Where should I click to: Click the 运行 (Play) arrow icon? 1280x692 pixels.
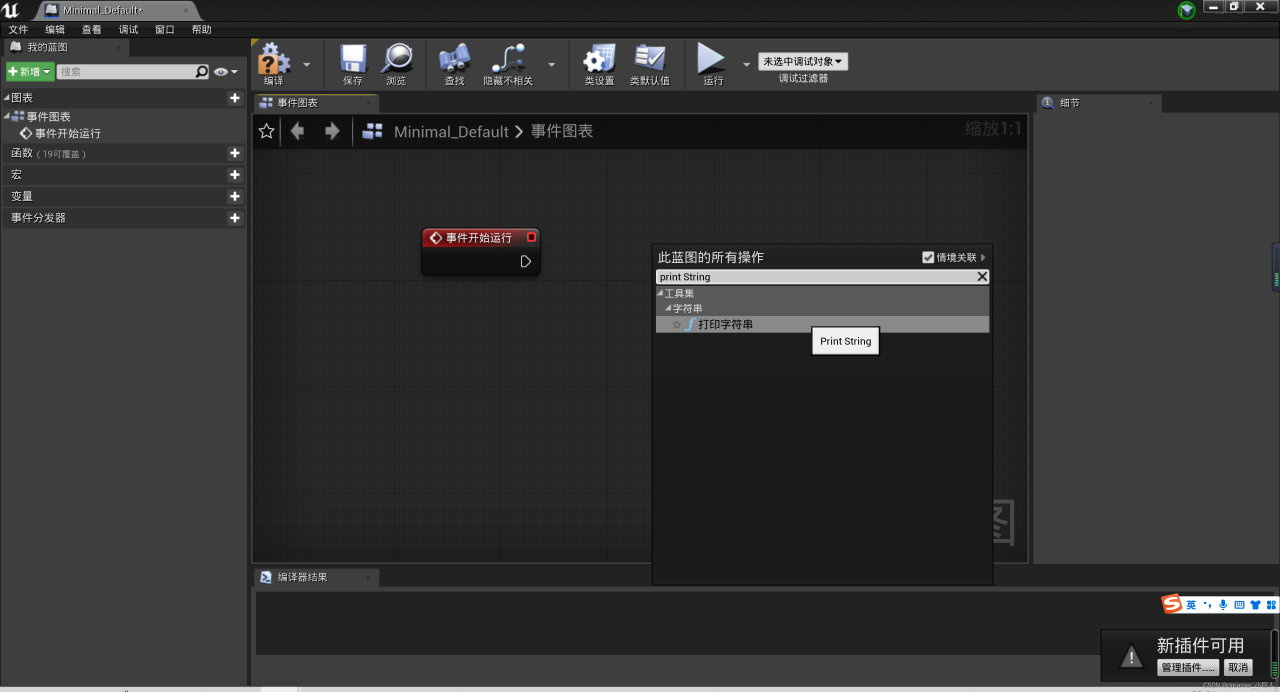click(711, 57)
